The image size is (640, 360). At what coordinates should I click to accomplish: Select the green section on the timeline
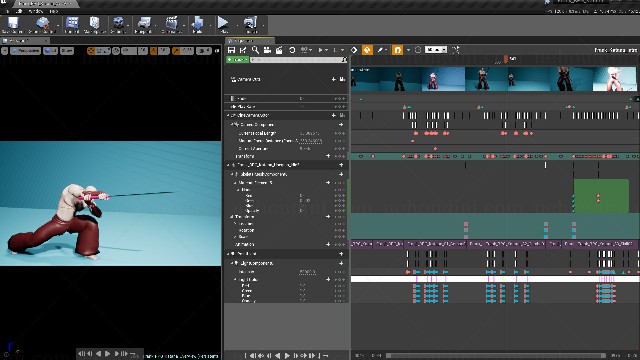pos(601,196)
